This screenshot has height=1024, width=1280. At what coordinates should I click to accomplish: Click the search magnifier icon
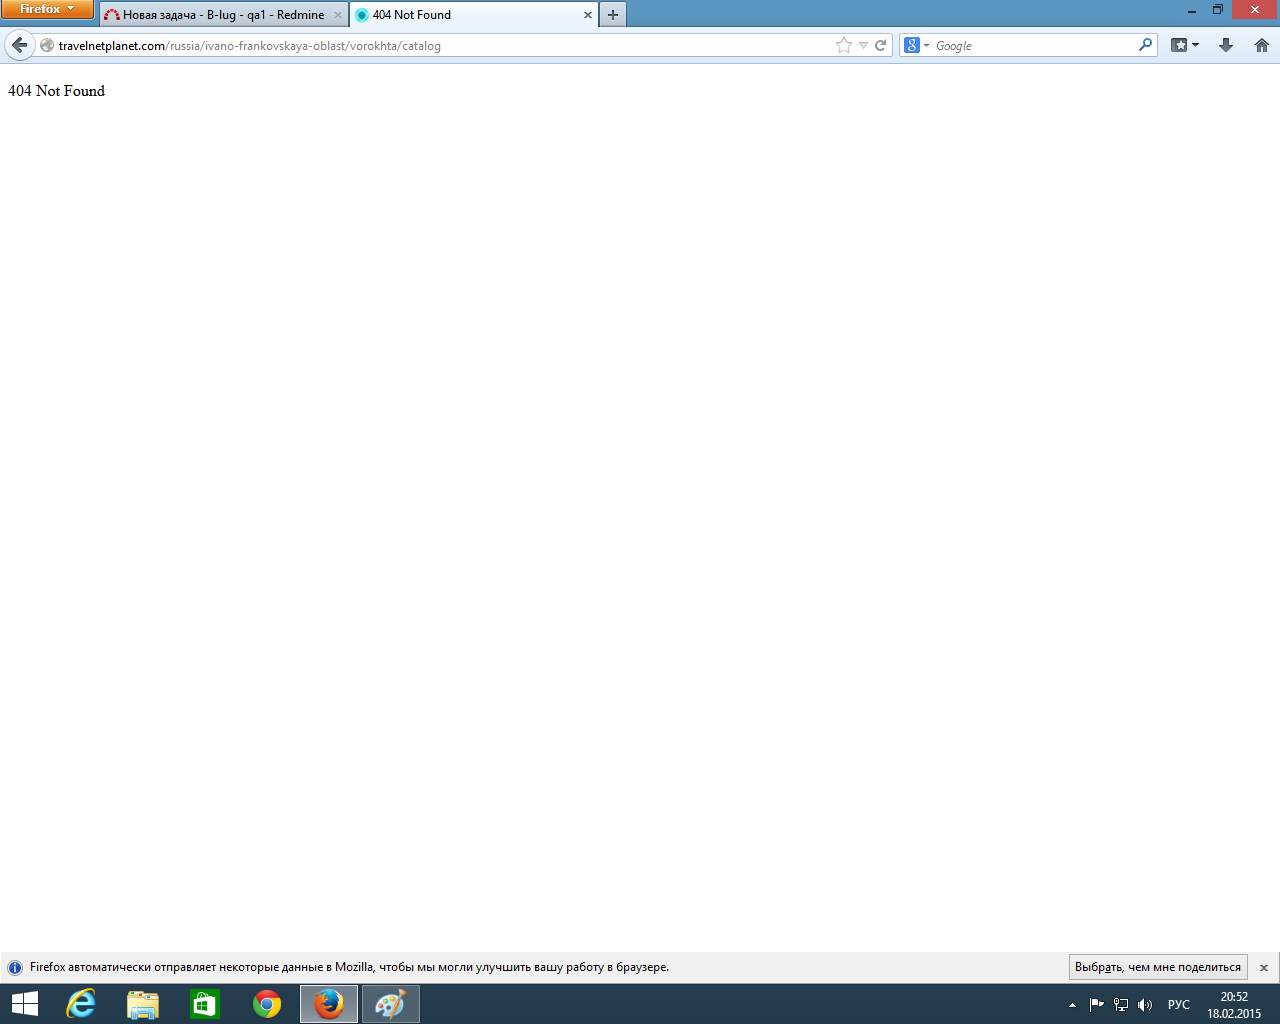(x=1145, y=45)
